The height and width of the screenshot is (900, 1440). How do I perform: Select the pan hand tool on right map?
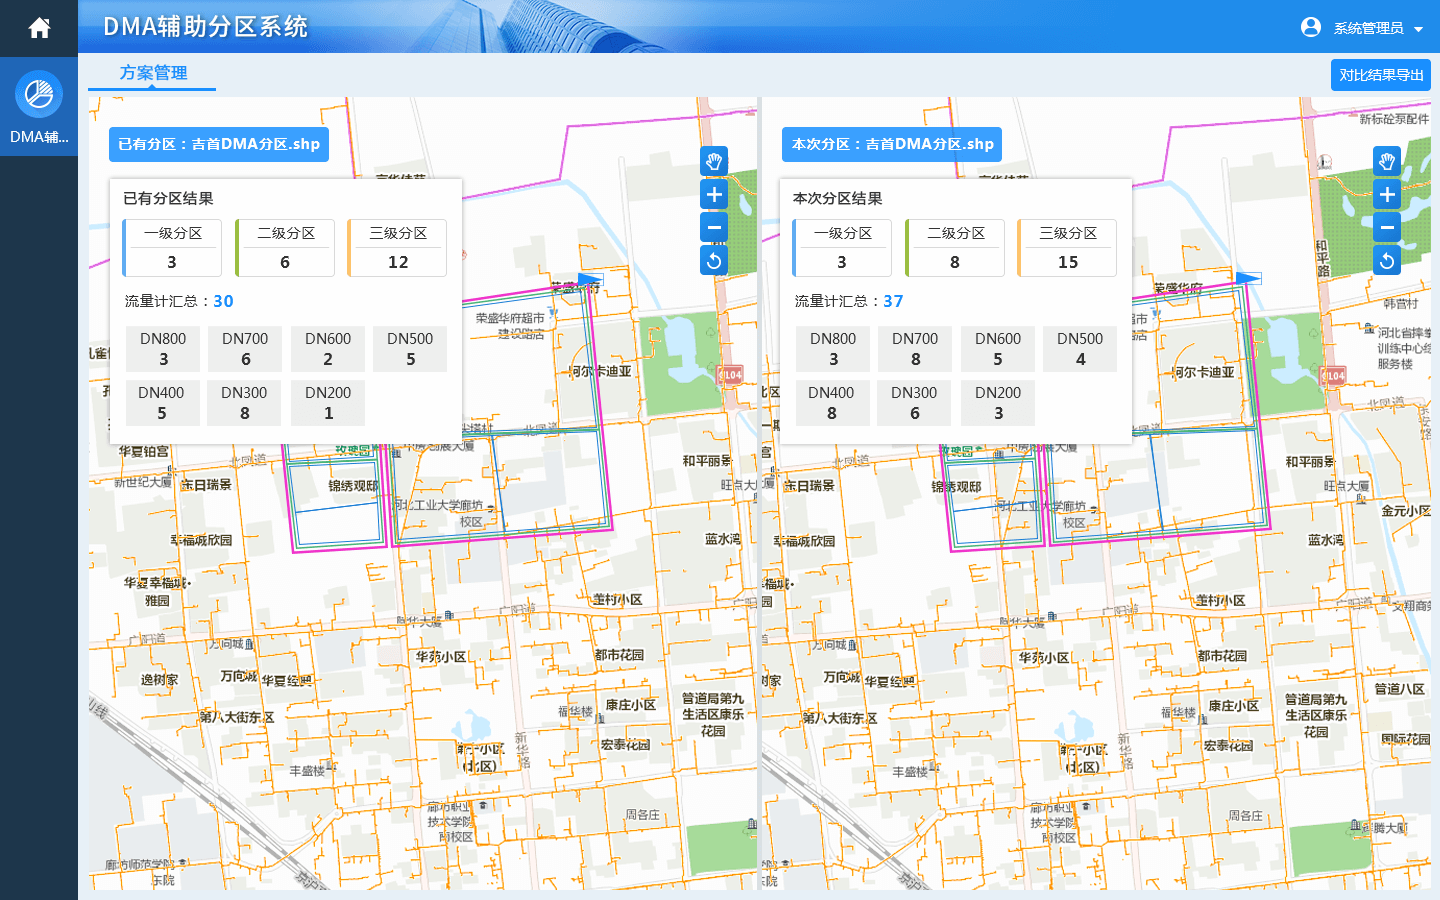tap(1387, 161)
